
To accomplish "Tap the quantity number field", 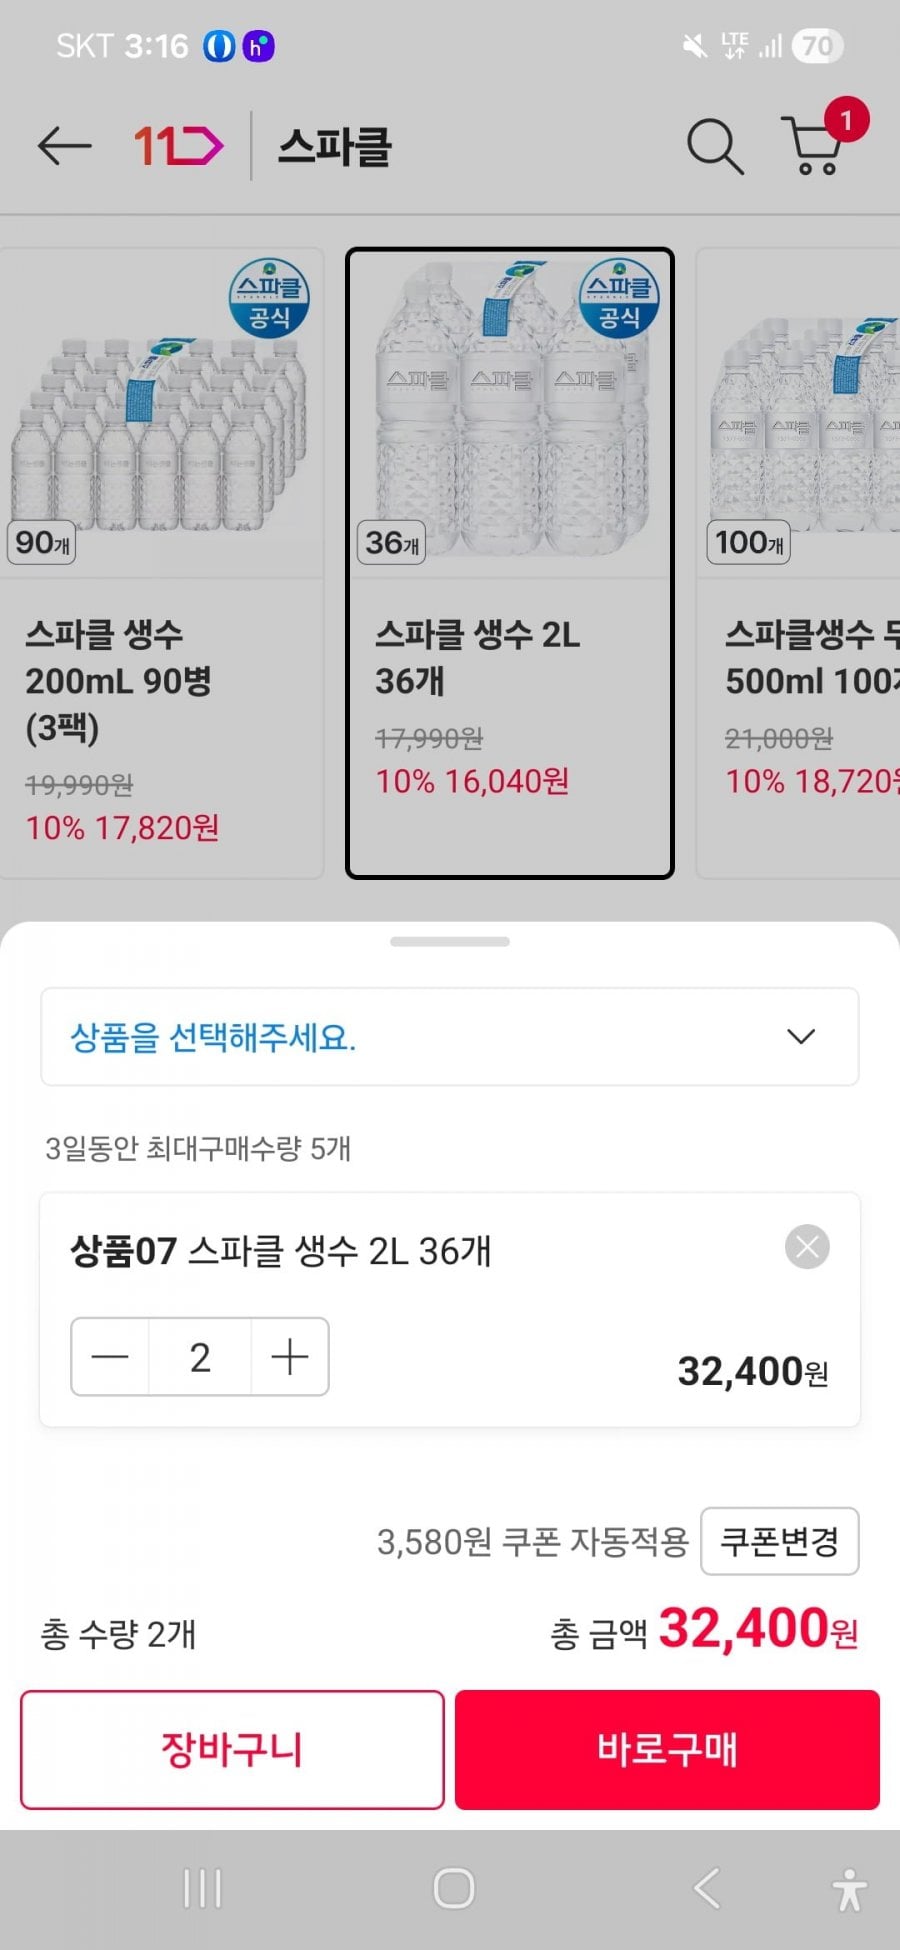I will tap(200, 1357).
